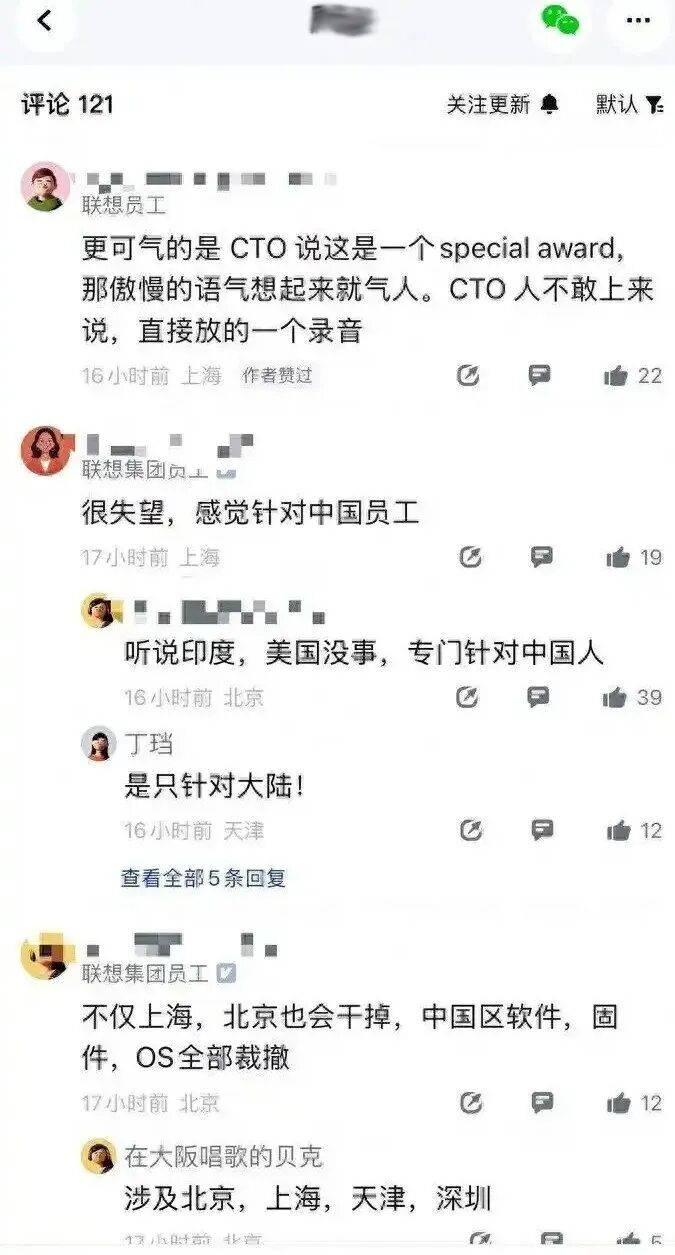Go back with the top-left arrow
The image size is (675, 1255).
click(x=44, y=21)
